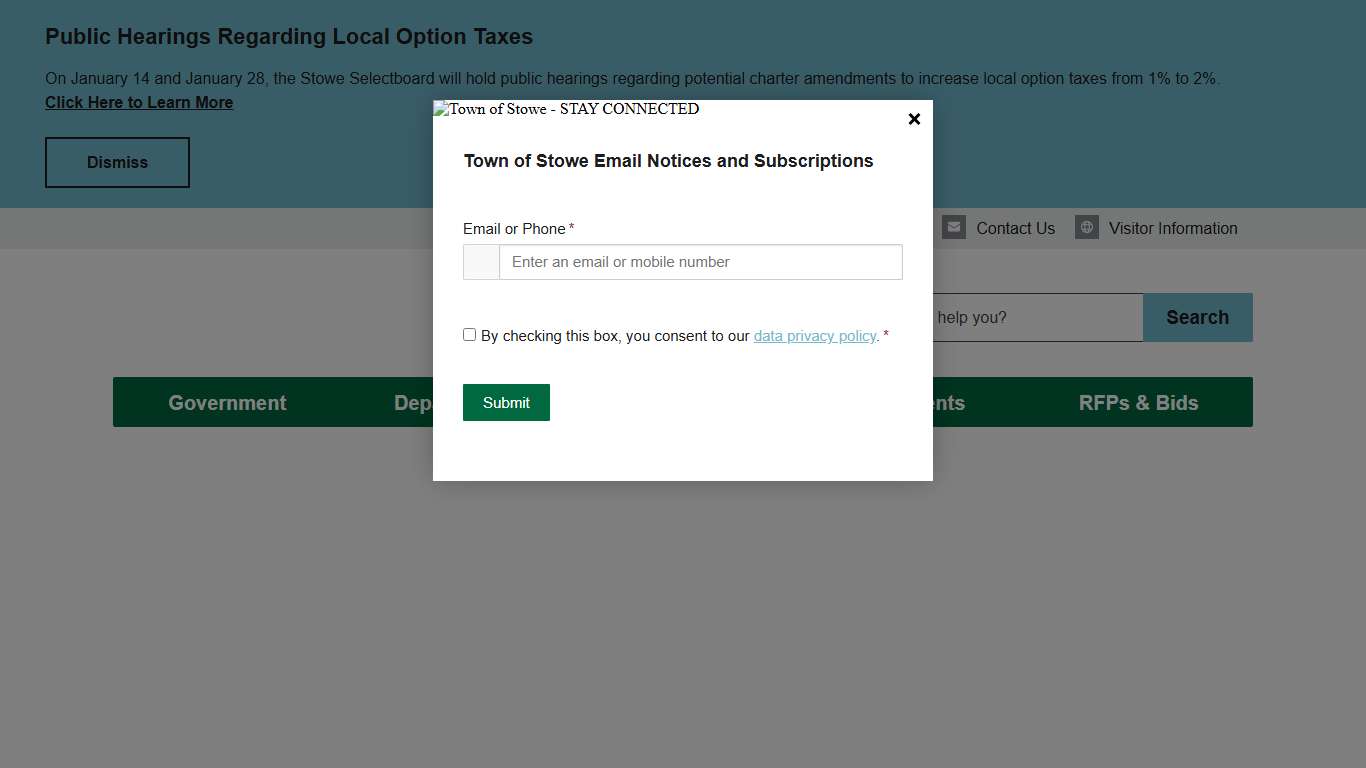Open the partially hidden 'Dep' navigation menu
This screenshot has width=1366, height=768.
tap(412, 403)
